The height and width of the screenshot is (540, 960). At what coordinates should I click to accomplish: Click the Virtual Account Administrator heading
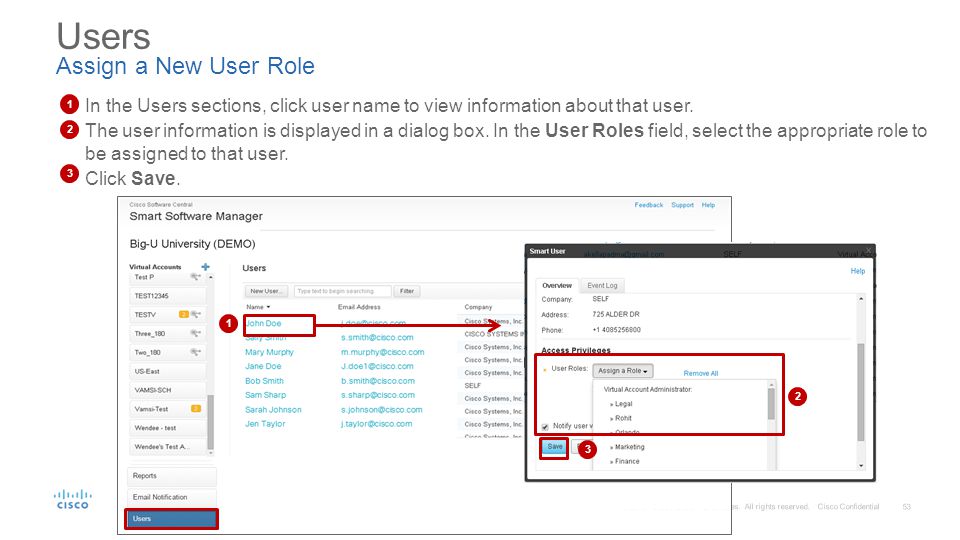[x=648, y=390]
